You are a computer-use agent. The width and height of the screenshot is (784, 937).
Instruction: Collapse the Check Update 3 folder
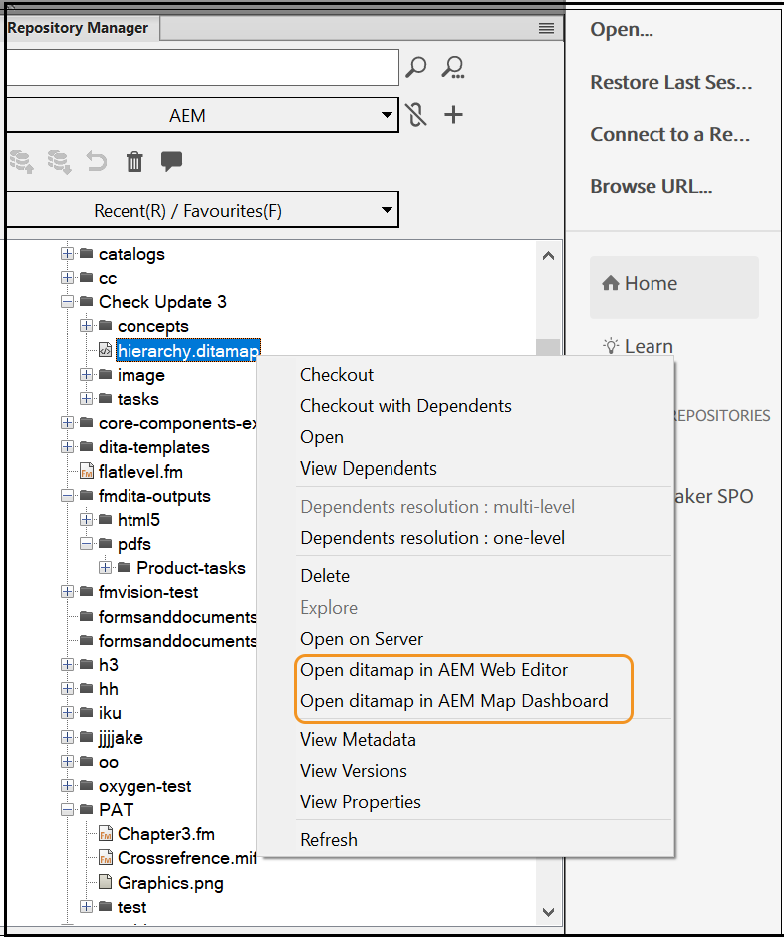click(68, 302)
